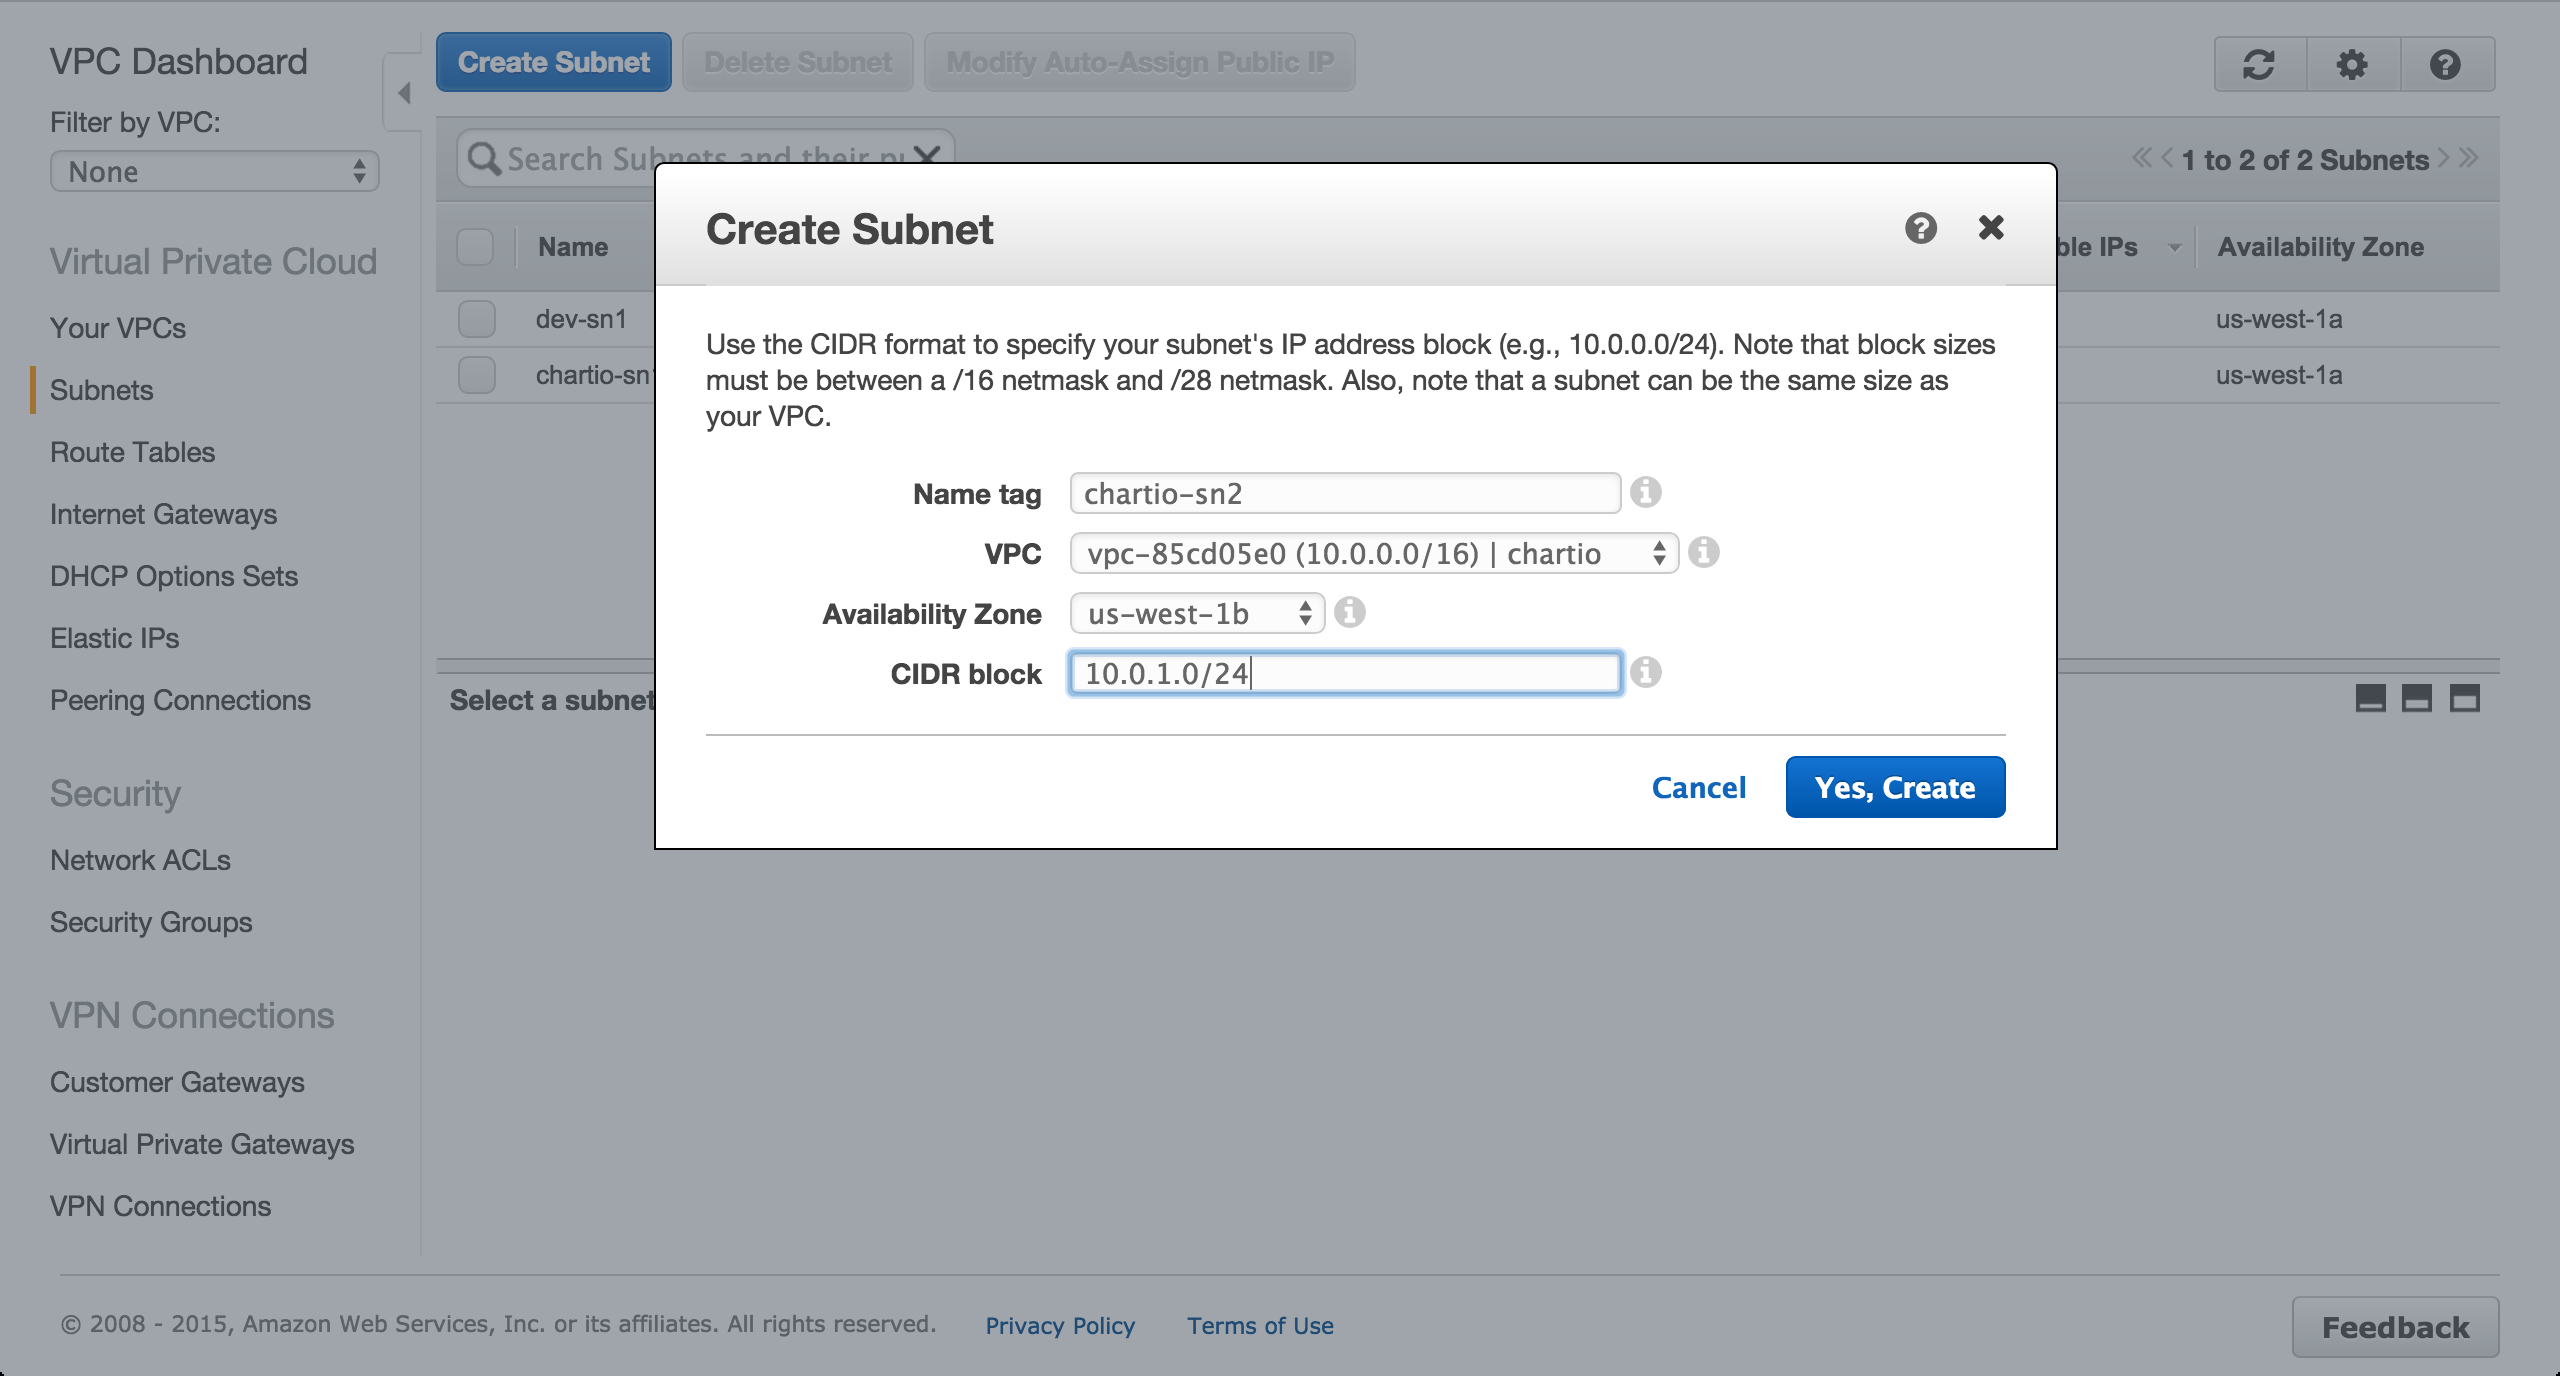
Task: Toggle the select-all checkbox in header
Action: [x=475, y=246]
